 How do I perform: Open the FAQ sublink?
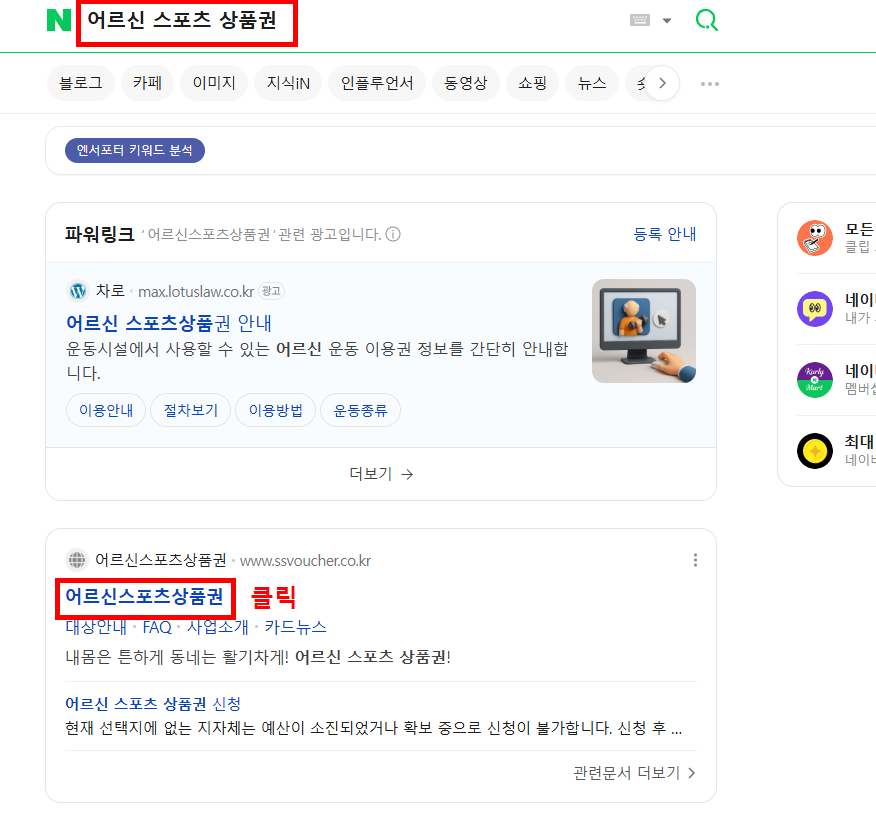coord(157,627)
